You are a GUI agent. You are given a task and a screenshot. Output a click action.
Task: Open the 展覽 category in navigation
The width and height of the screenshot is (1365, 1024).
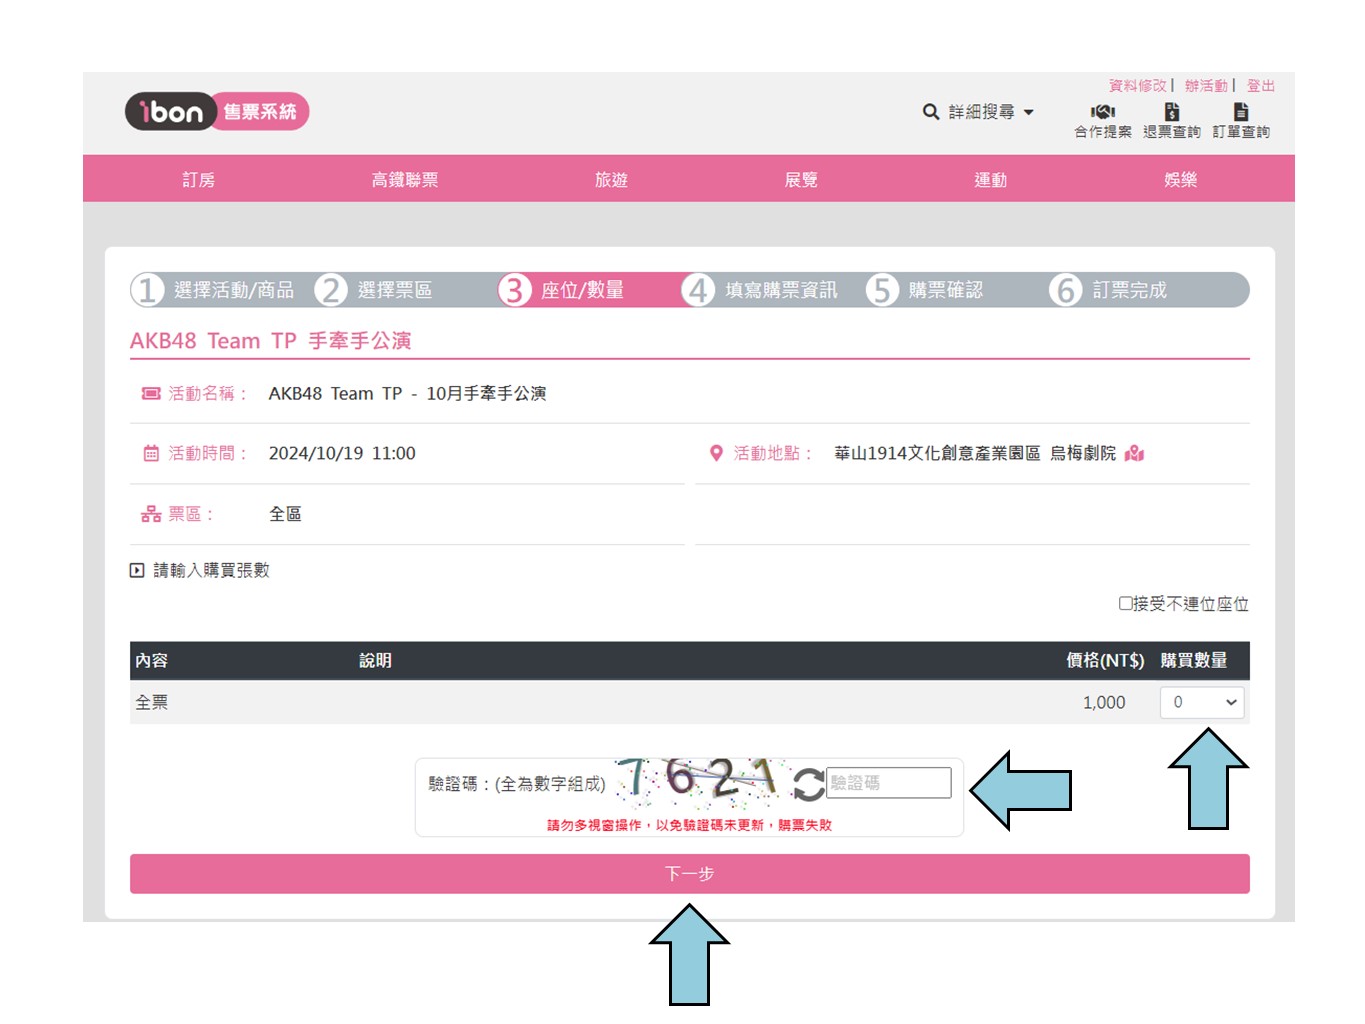click(800, 179)
